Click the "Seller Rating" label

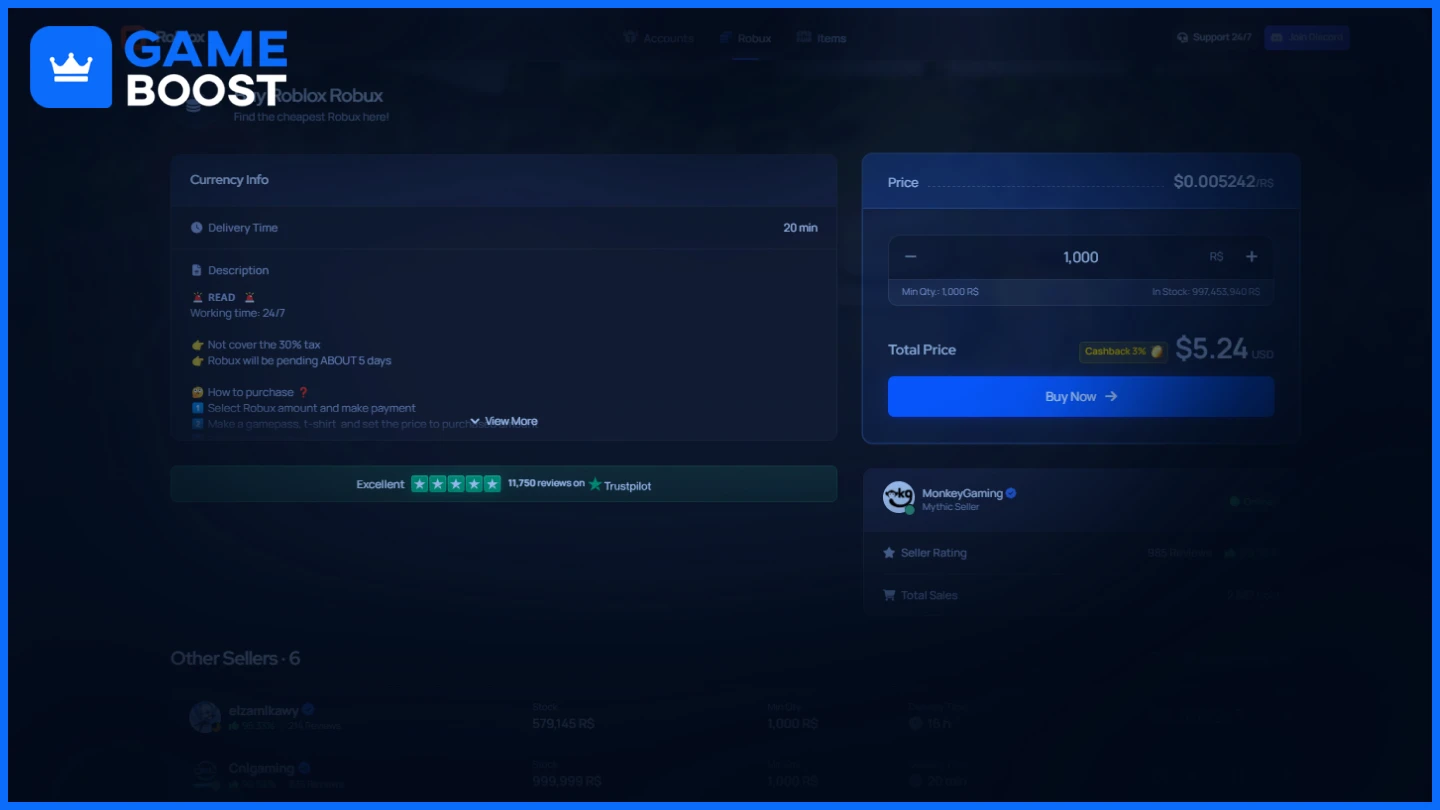[x=934, y=553]
